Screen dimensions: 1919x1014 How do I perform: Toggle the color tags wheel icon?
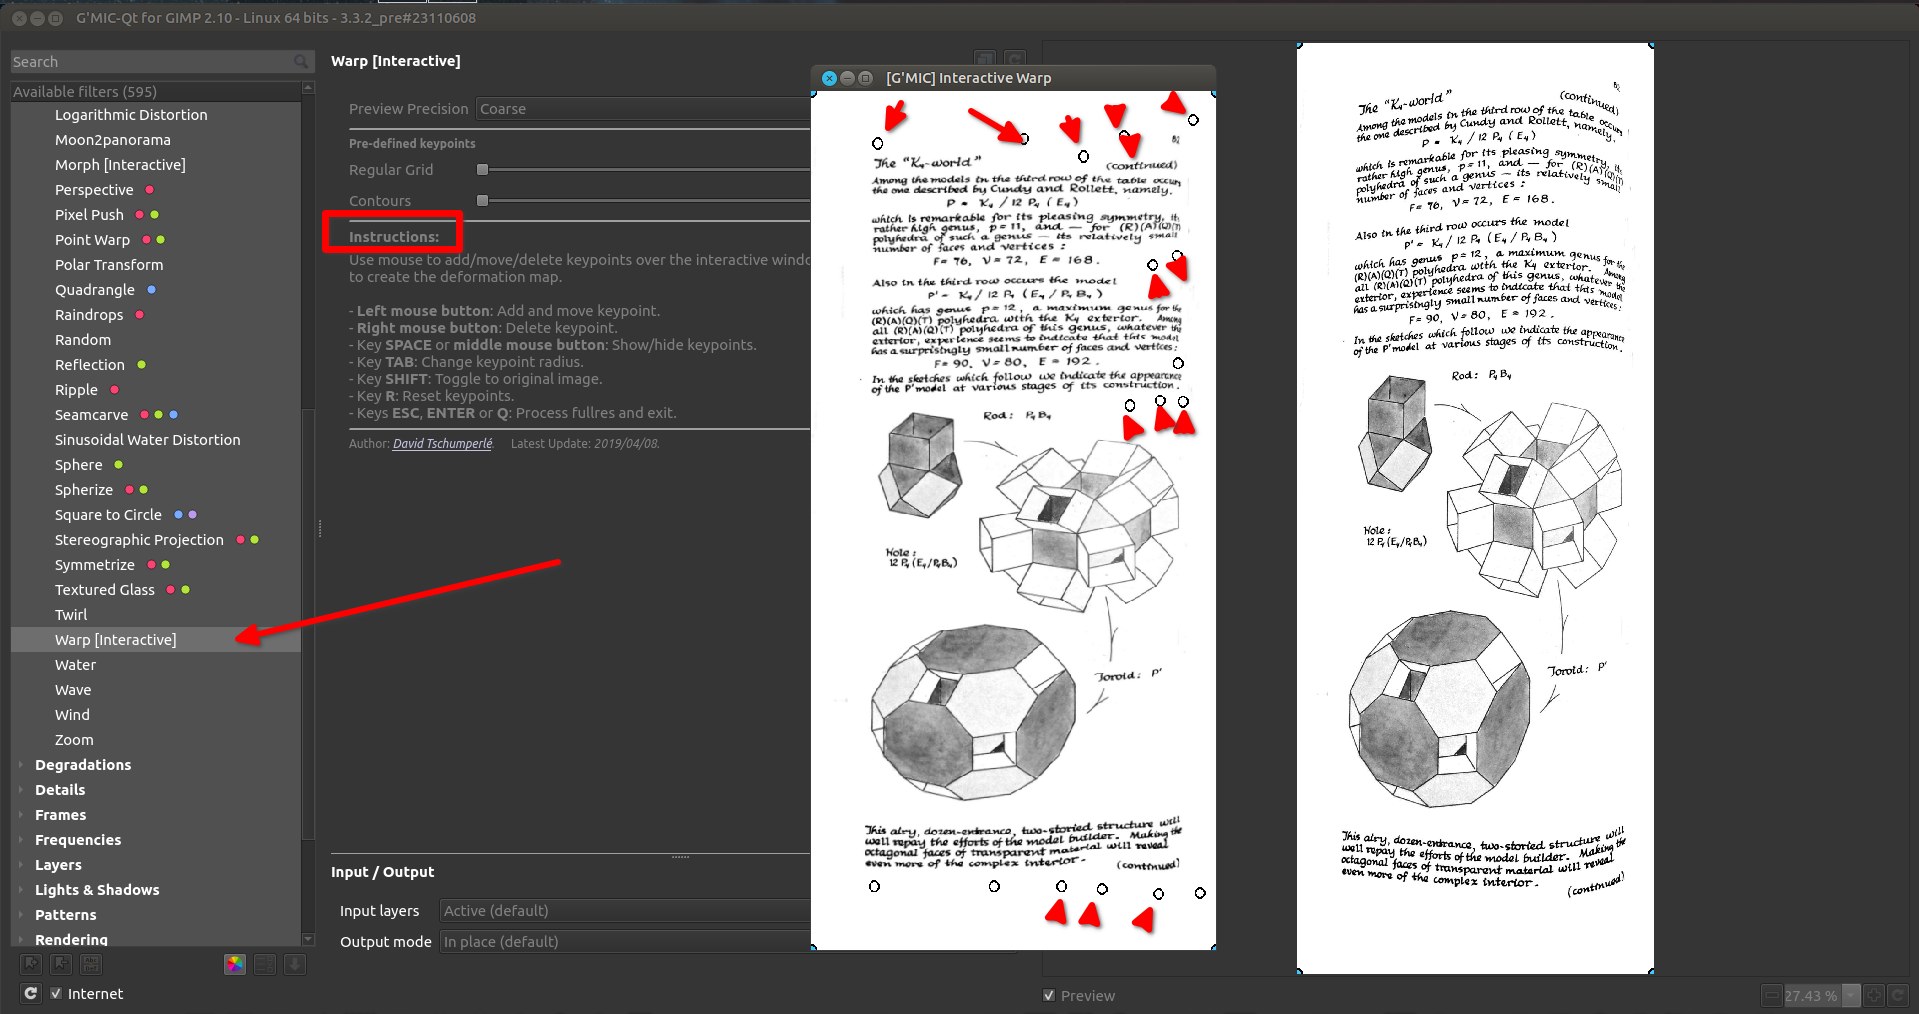(235, 964)
